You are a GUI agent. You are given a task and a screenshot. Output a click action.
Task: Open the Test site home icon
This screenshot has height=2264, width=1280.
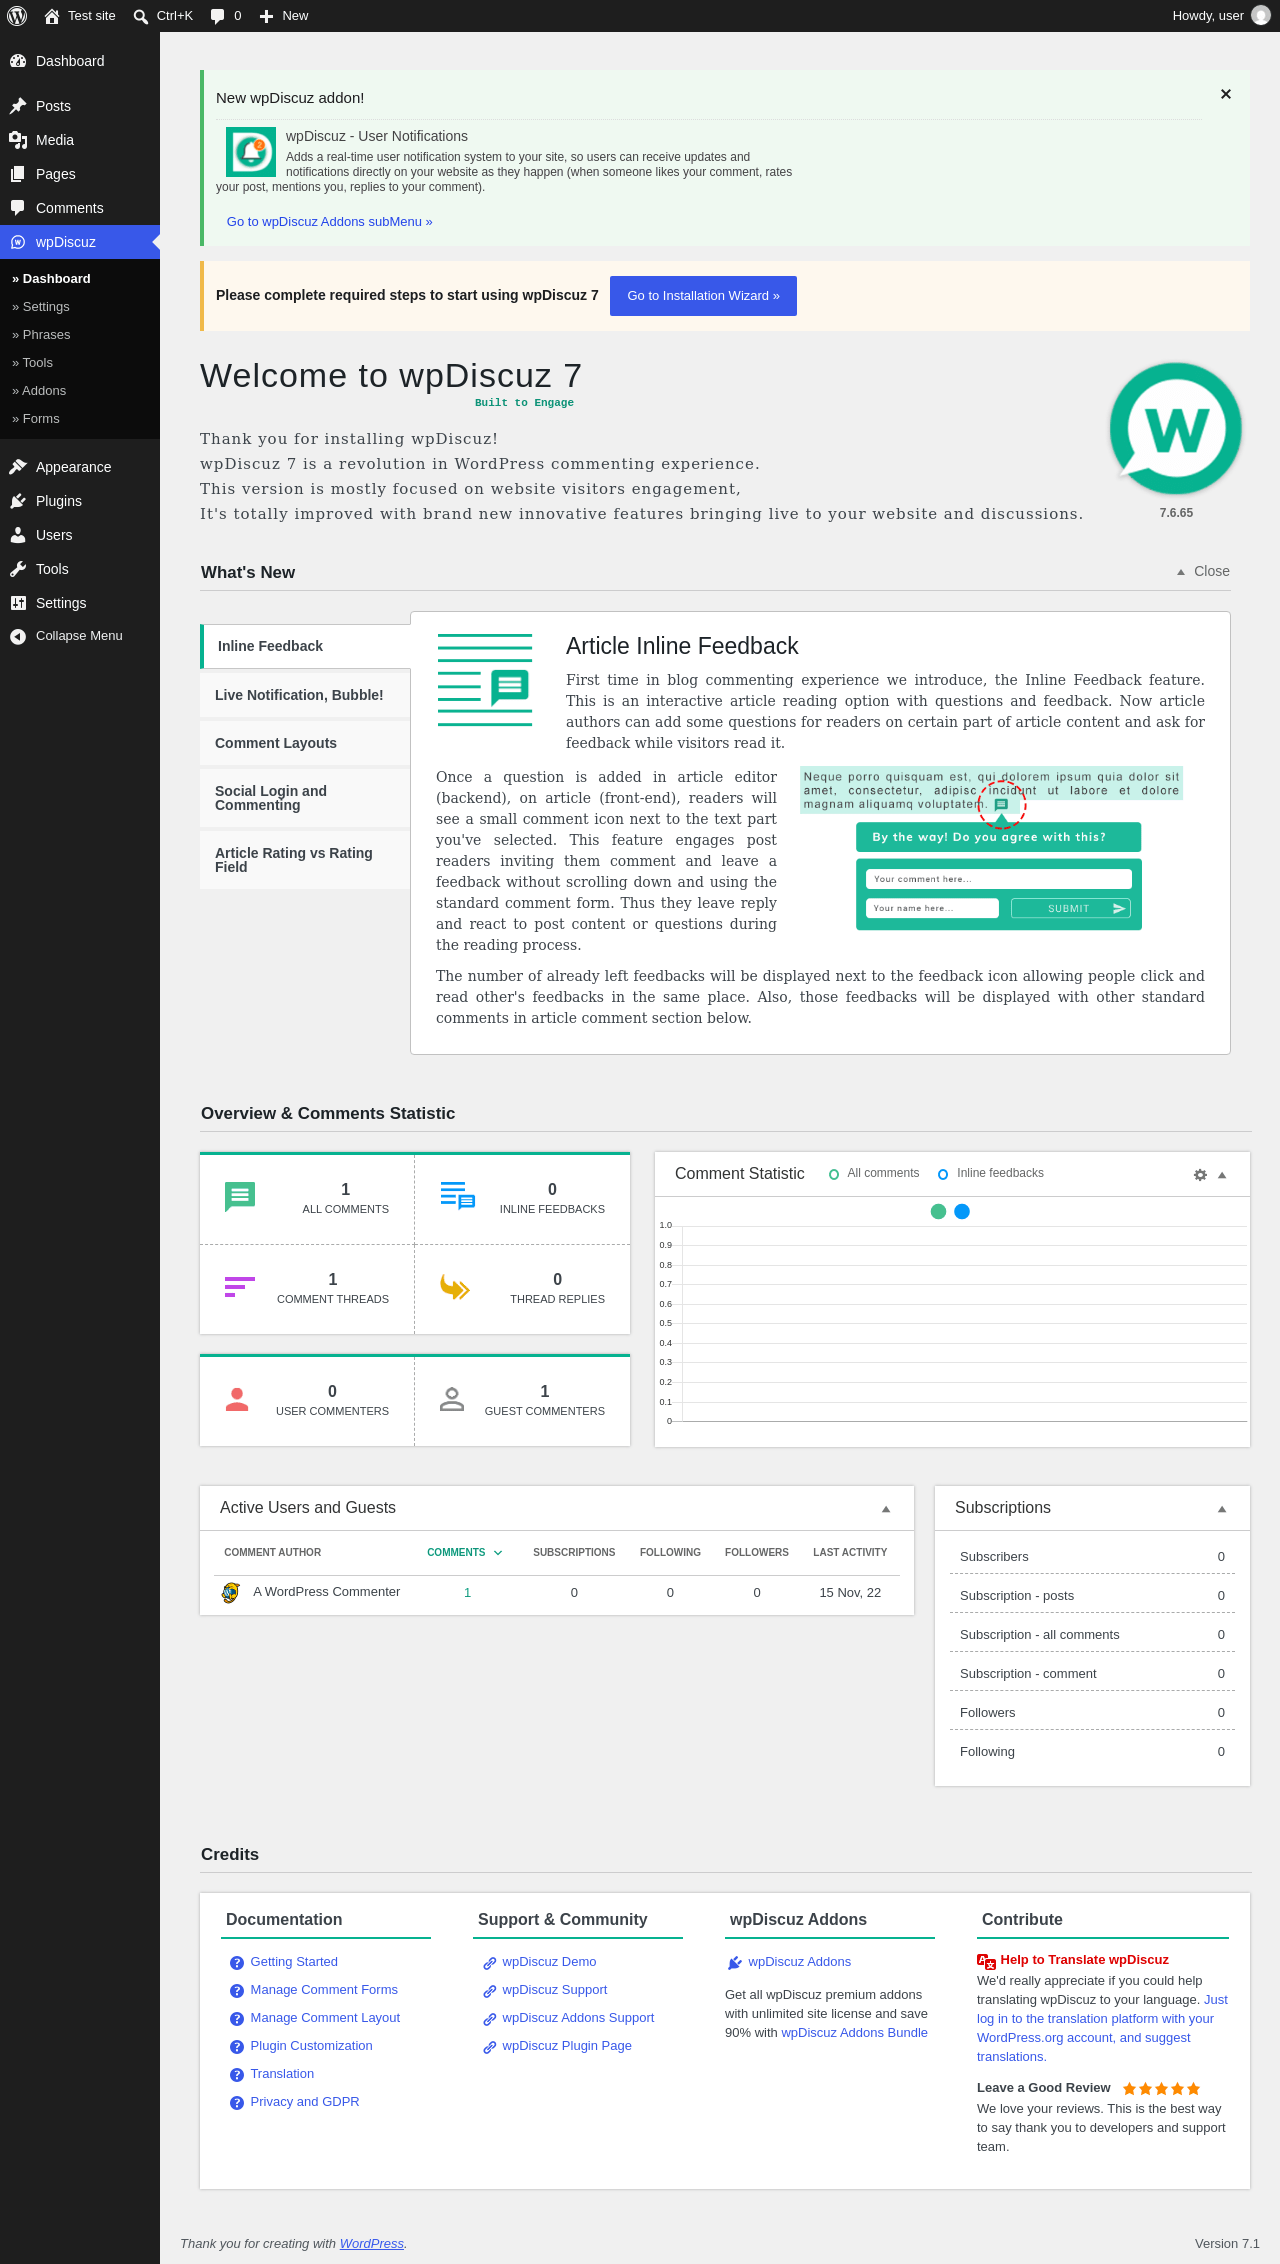tap(52, 16)
